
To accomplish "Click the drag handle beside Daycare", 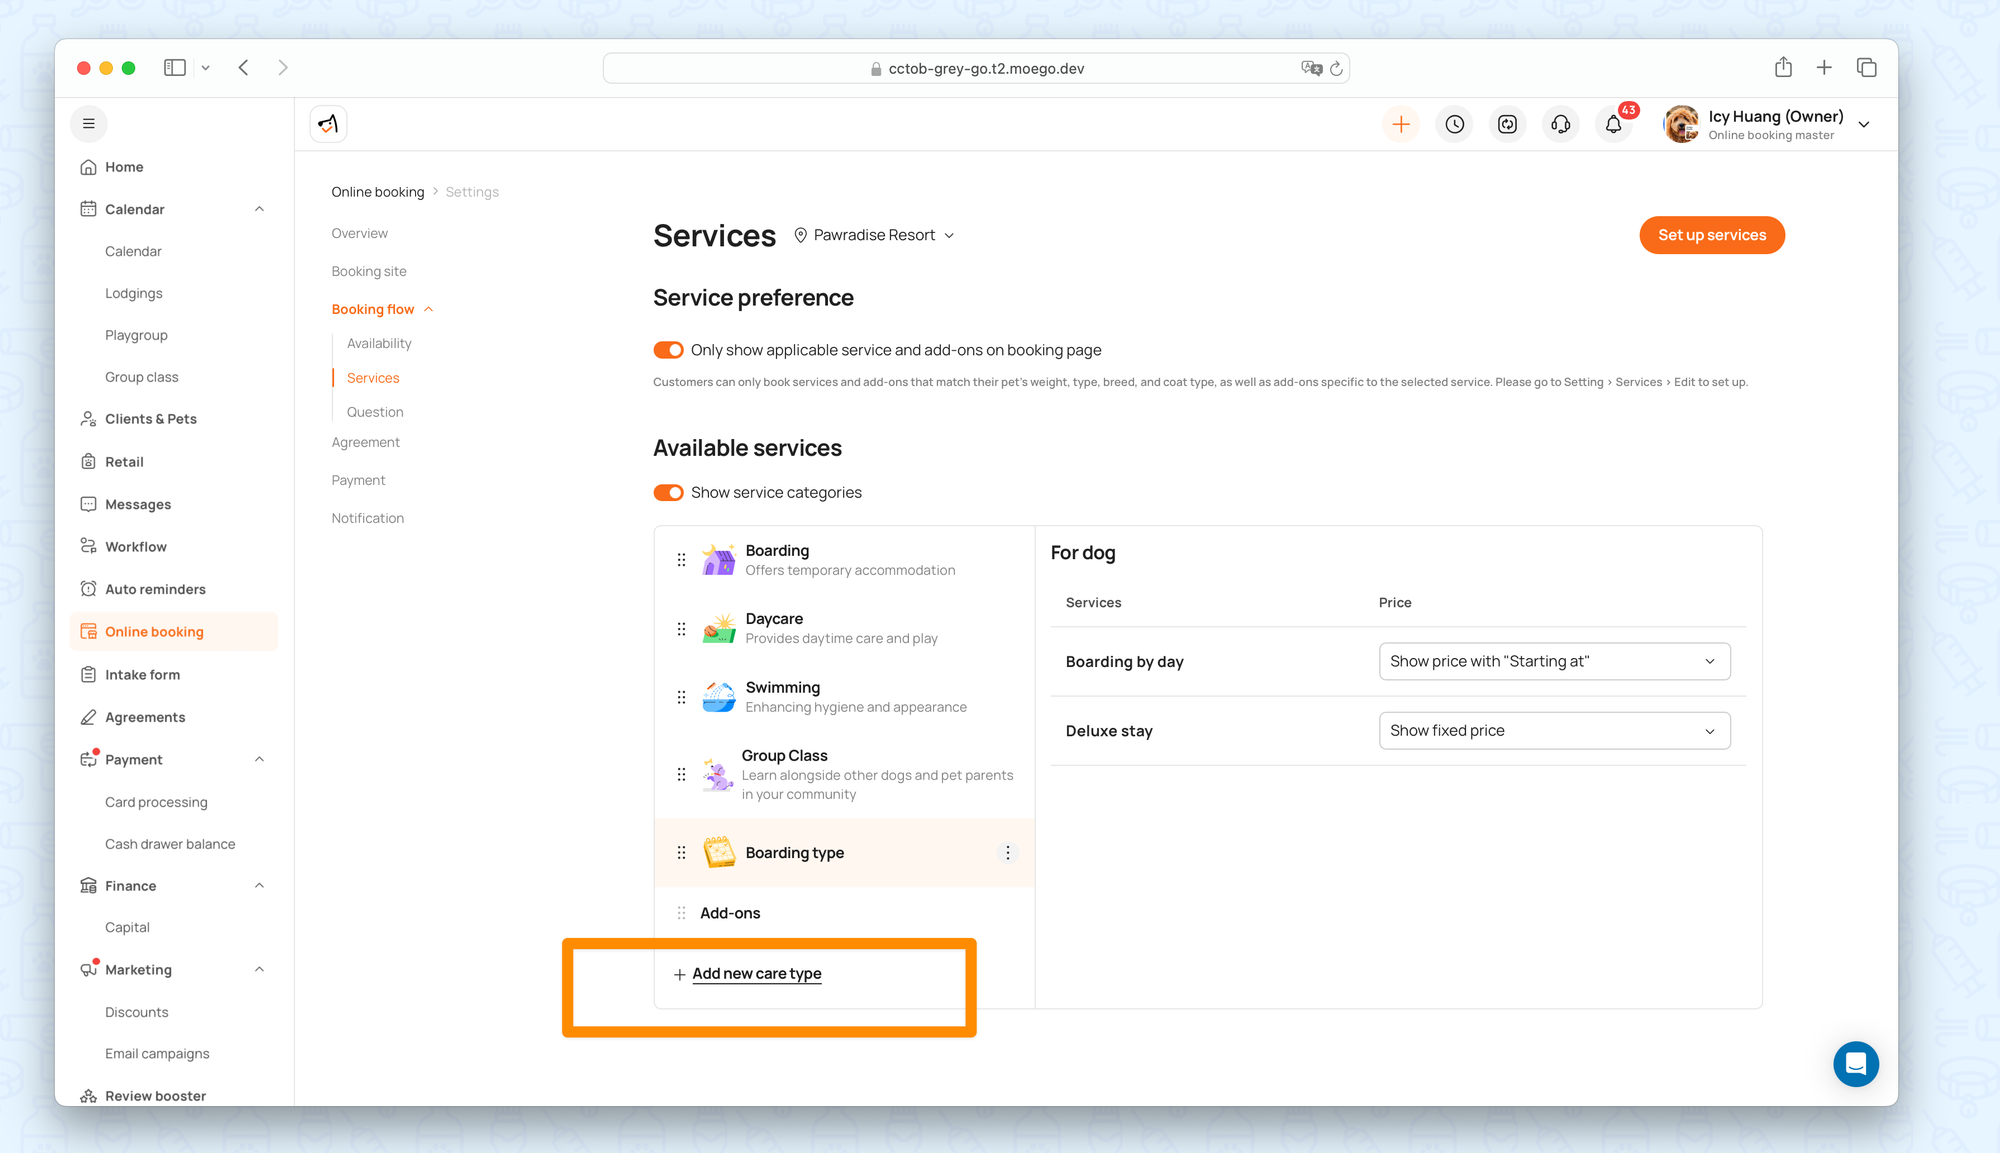I will click(x=681, y=629).
